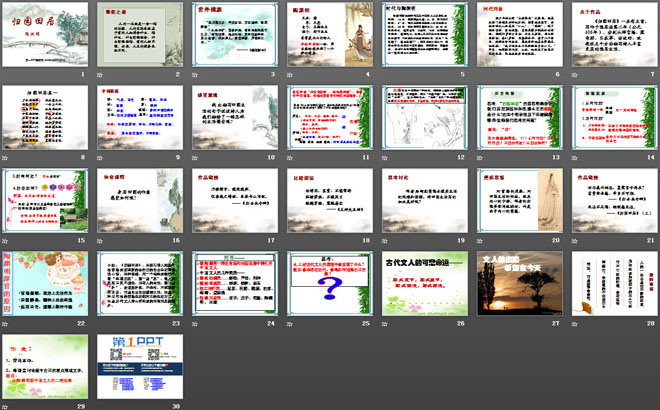The image size is (660, 410).
Task: Select slide 22 with the cartoon strawberry girl
Action: click(x=45, y=283)
